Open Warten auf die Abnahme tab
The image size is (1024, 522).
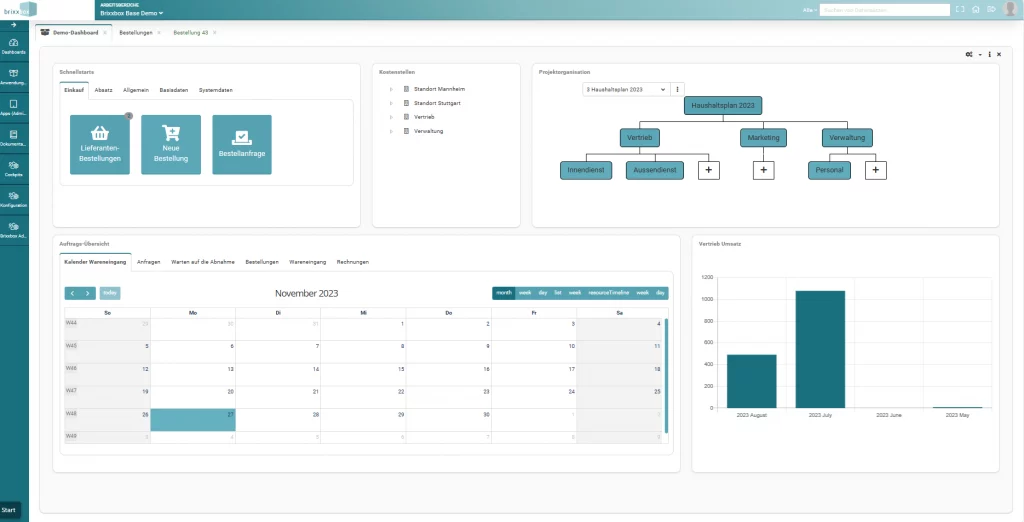[202, 262]
